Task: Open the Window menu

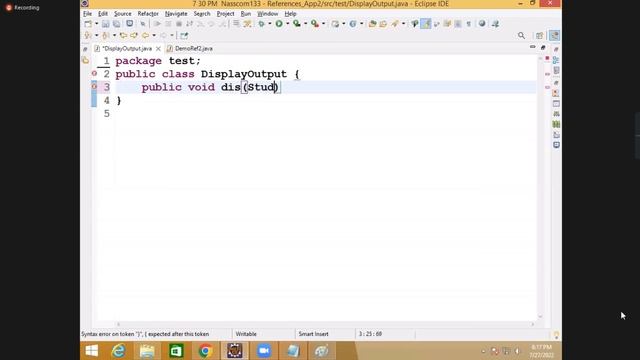Action: (267, 13)
